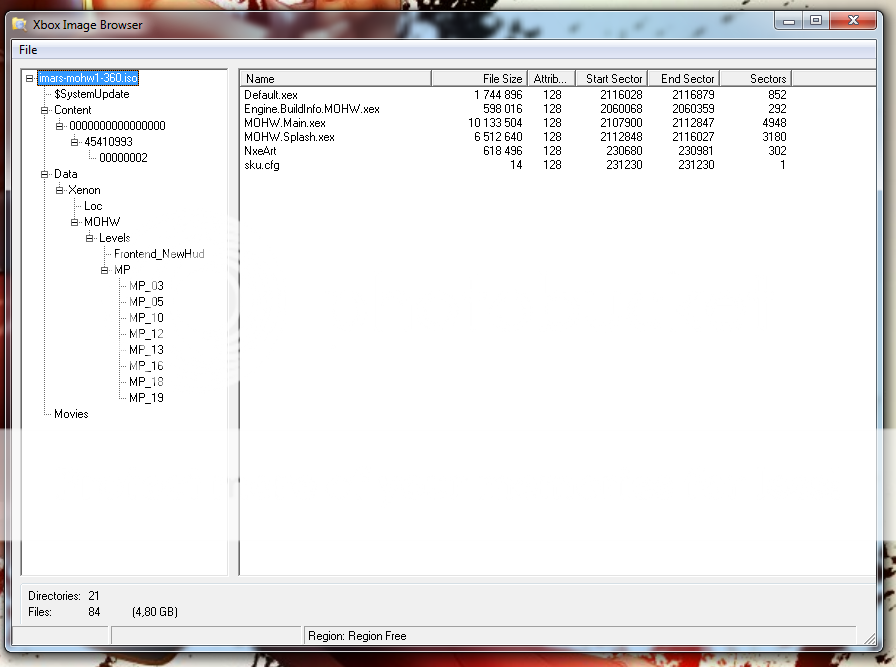Select the $SystemUpdate folder
Viewport: 896px width, 667px height.
coord(91,94)
